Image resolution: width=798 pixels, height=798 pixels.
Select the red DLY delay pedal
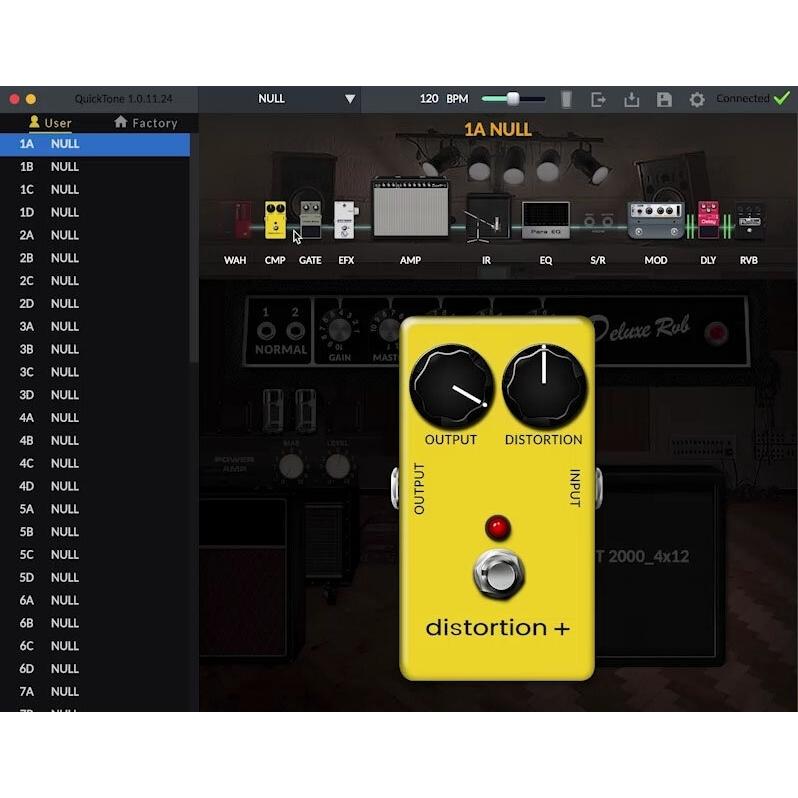[x=708, y=219]
